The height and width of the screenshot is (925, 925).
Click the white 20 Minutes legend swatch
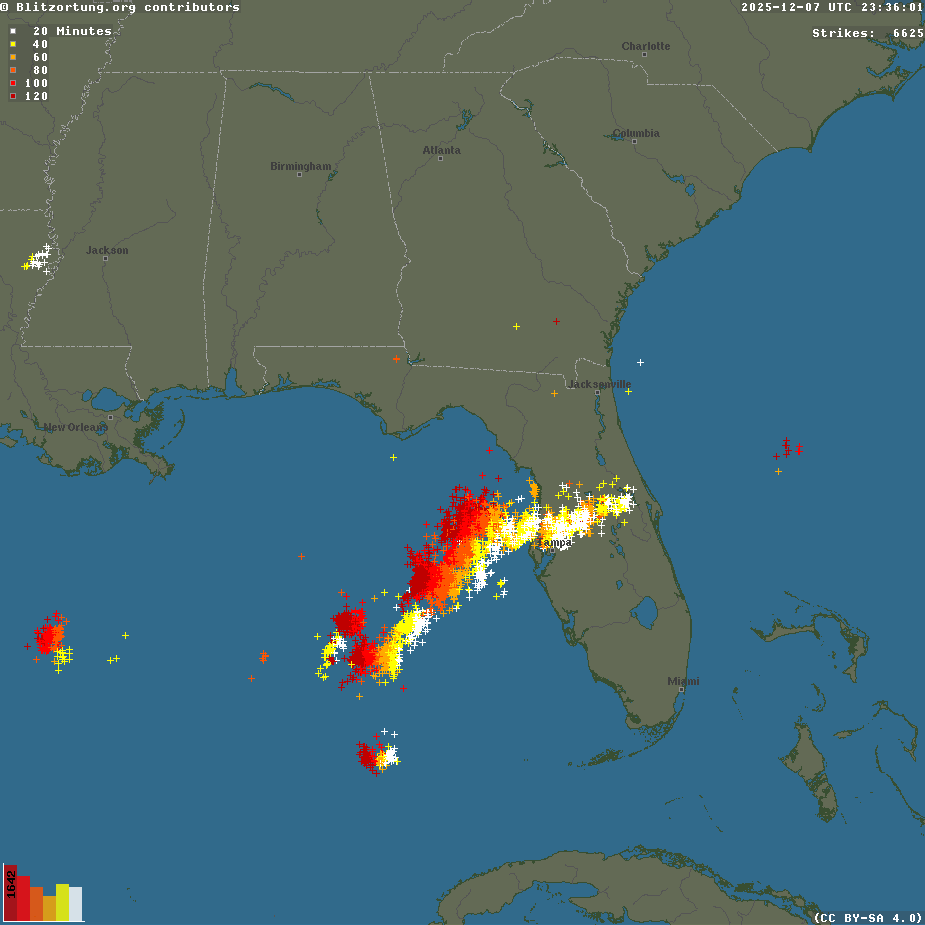pos(13,31)
